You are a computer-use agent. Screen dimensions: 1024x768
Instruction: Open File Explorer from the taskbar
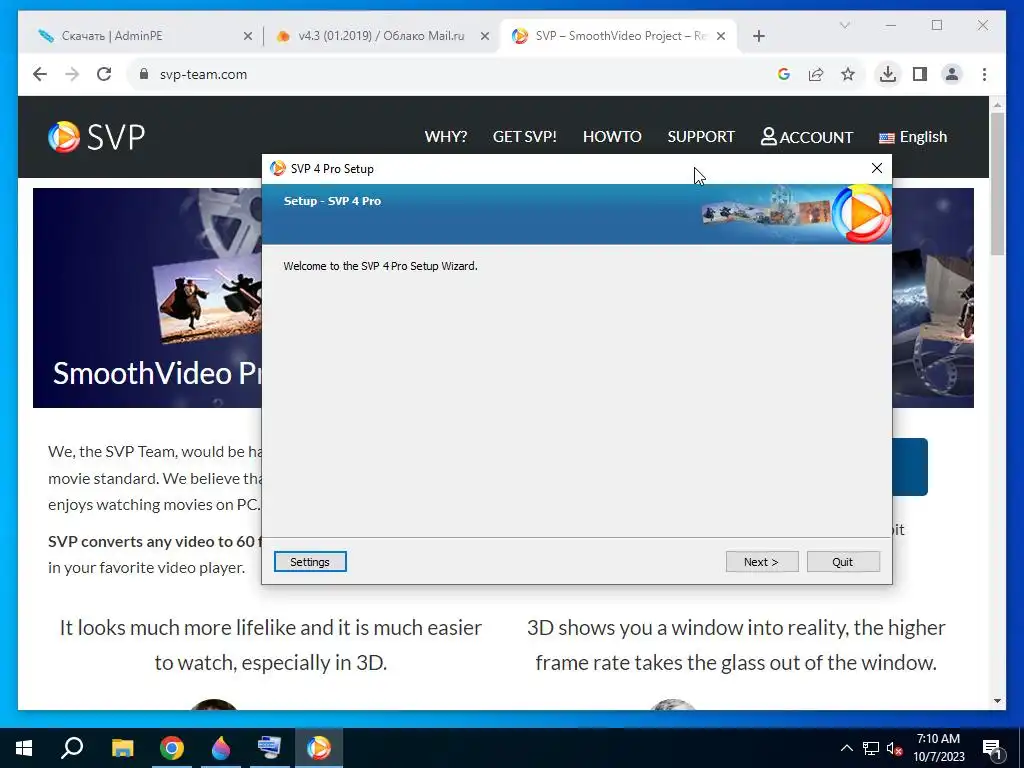tap(122, 748)
